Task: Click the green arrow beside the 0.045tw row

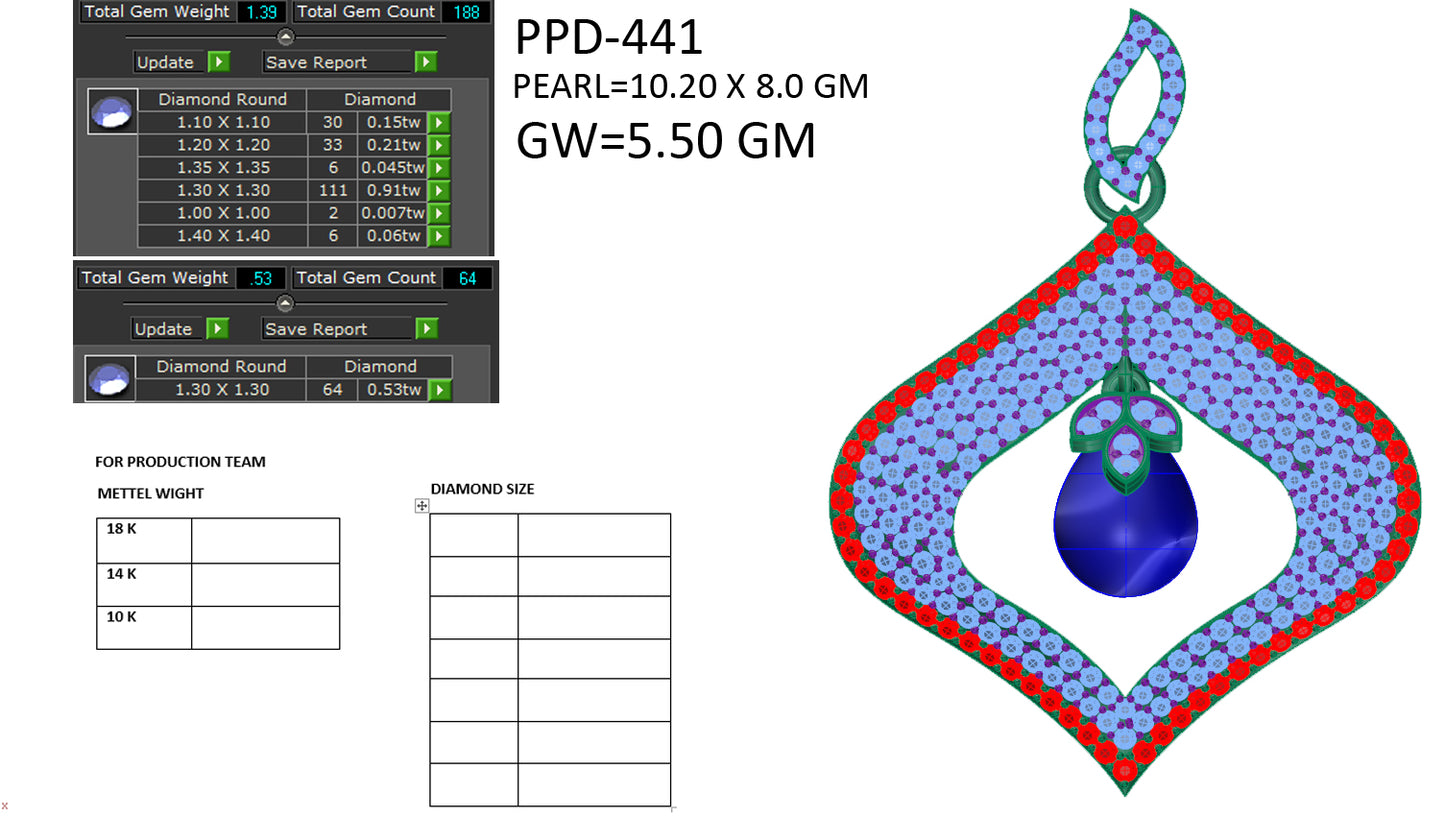Action: 438,168
